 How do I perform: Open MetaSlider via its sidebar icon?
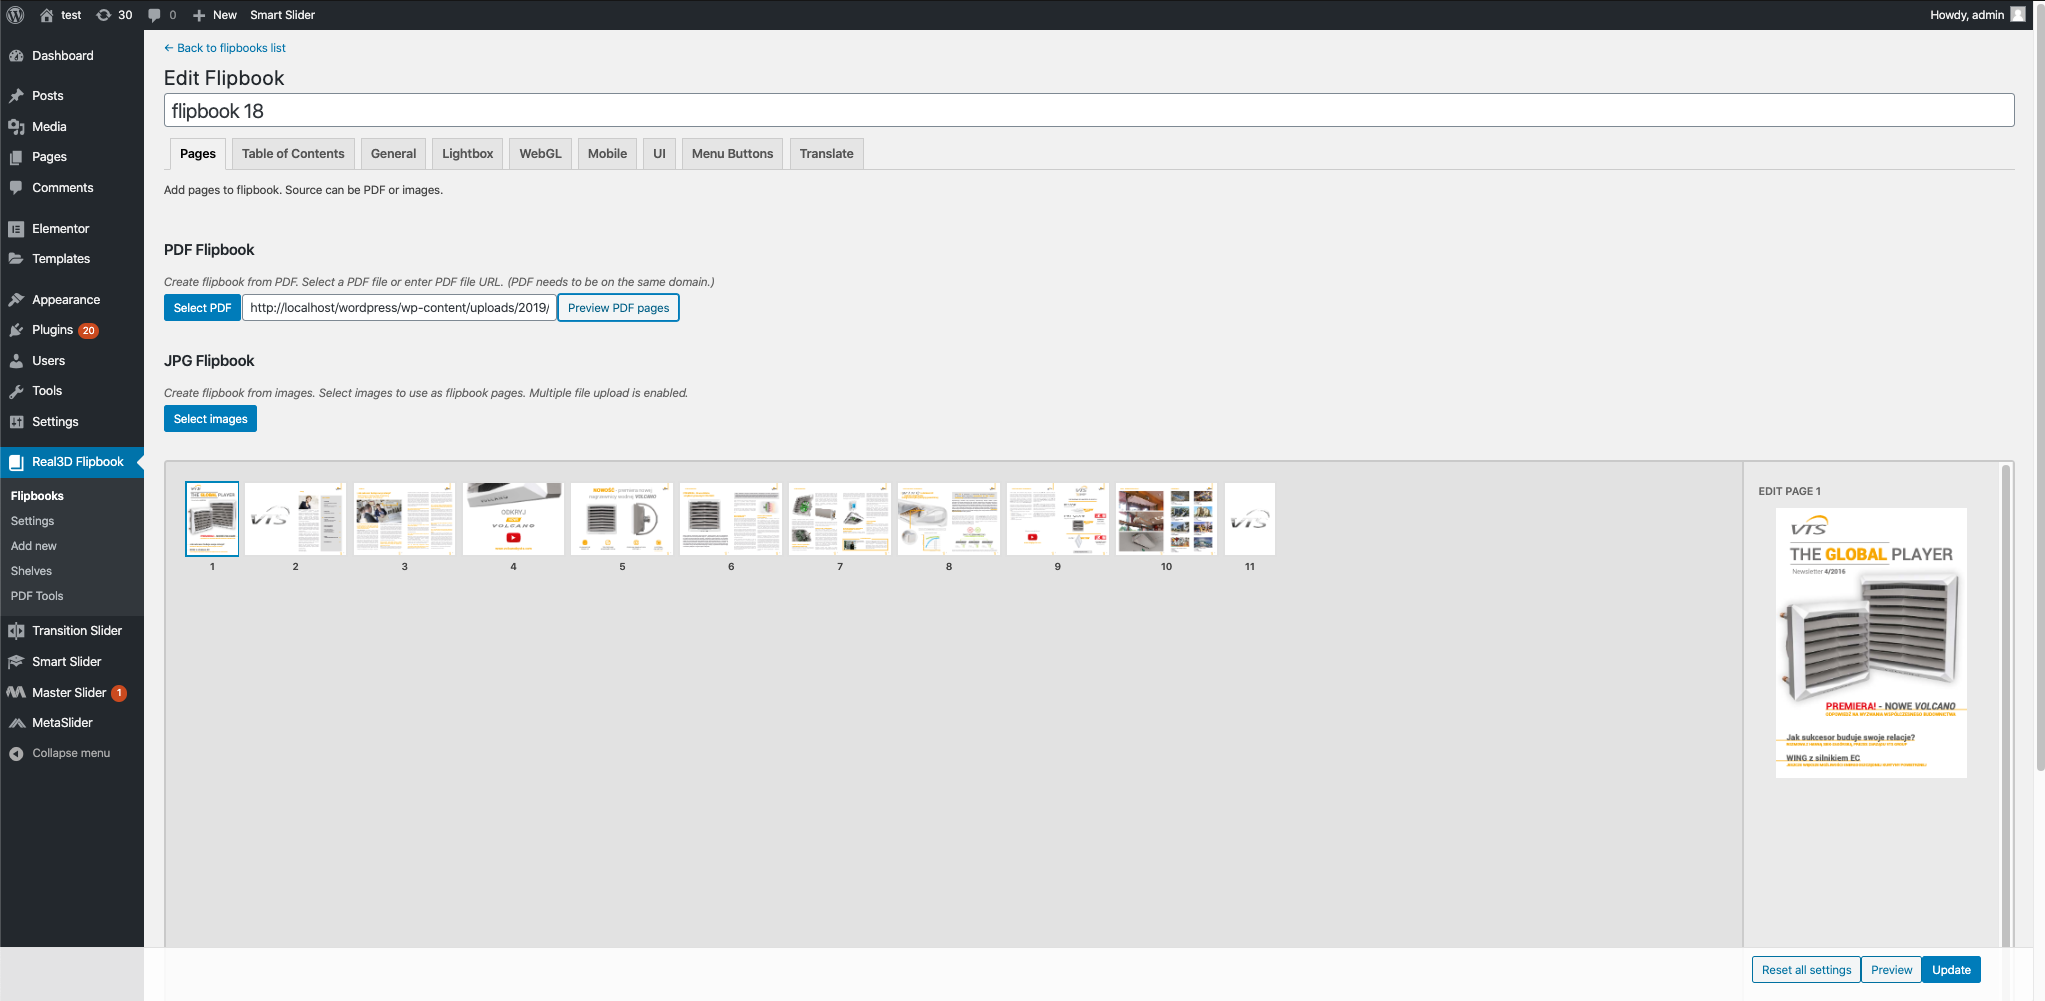[x=15, y=722]
